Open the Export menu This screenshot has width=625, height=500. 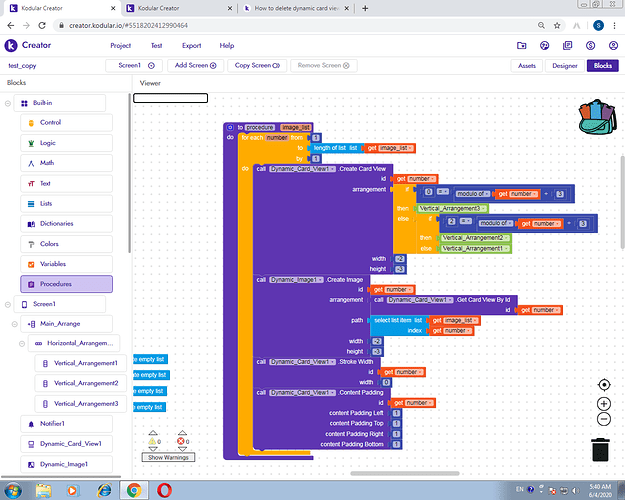[x=191, y=45]
